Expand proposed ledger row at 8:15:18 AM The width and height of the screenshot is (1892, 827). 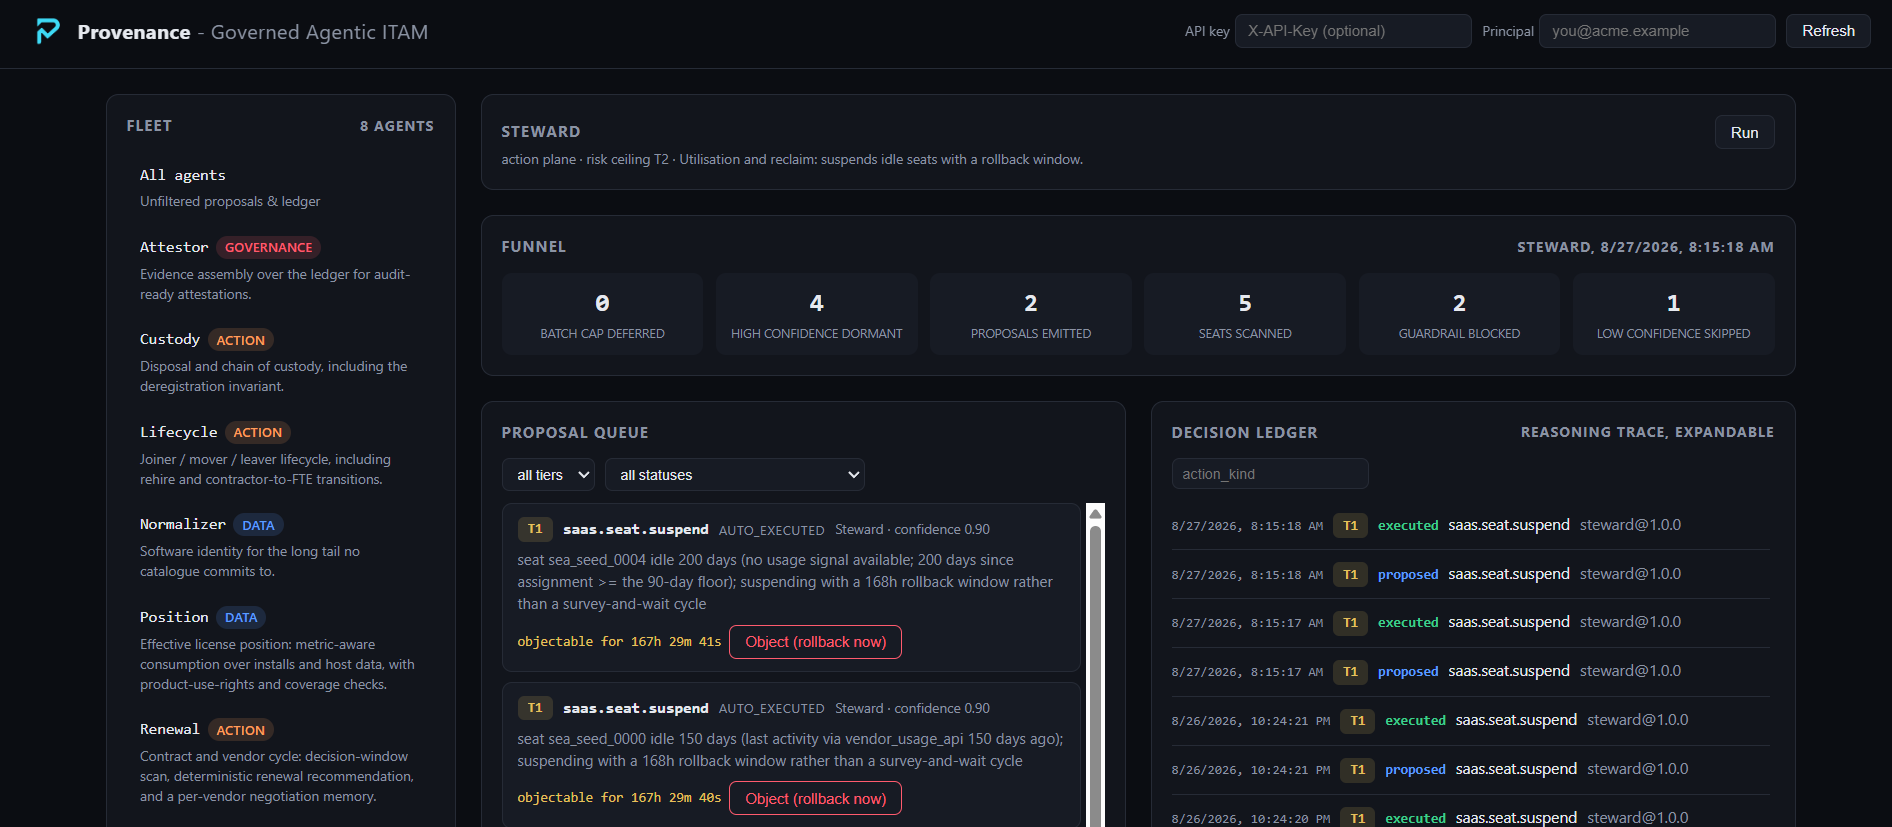point(1470,574)
